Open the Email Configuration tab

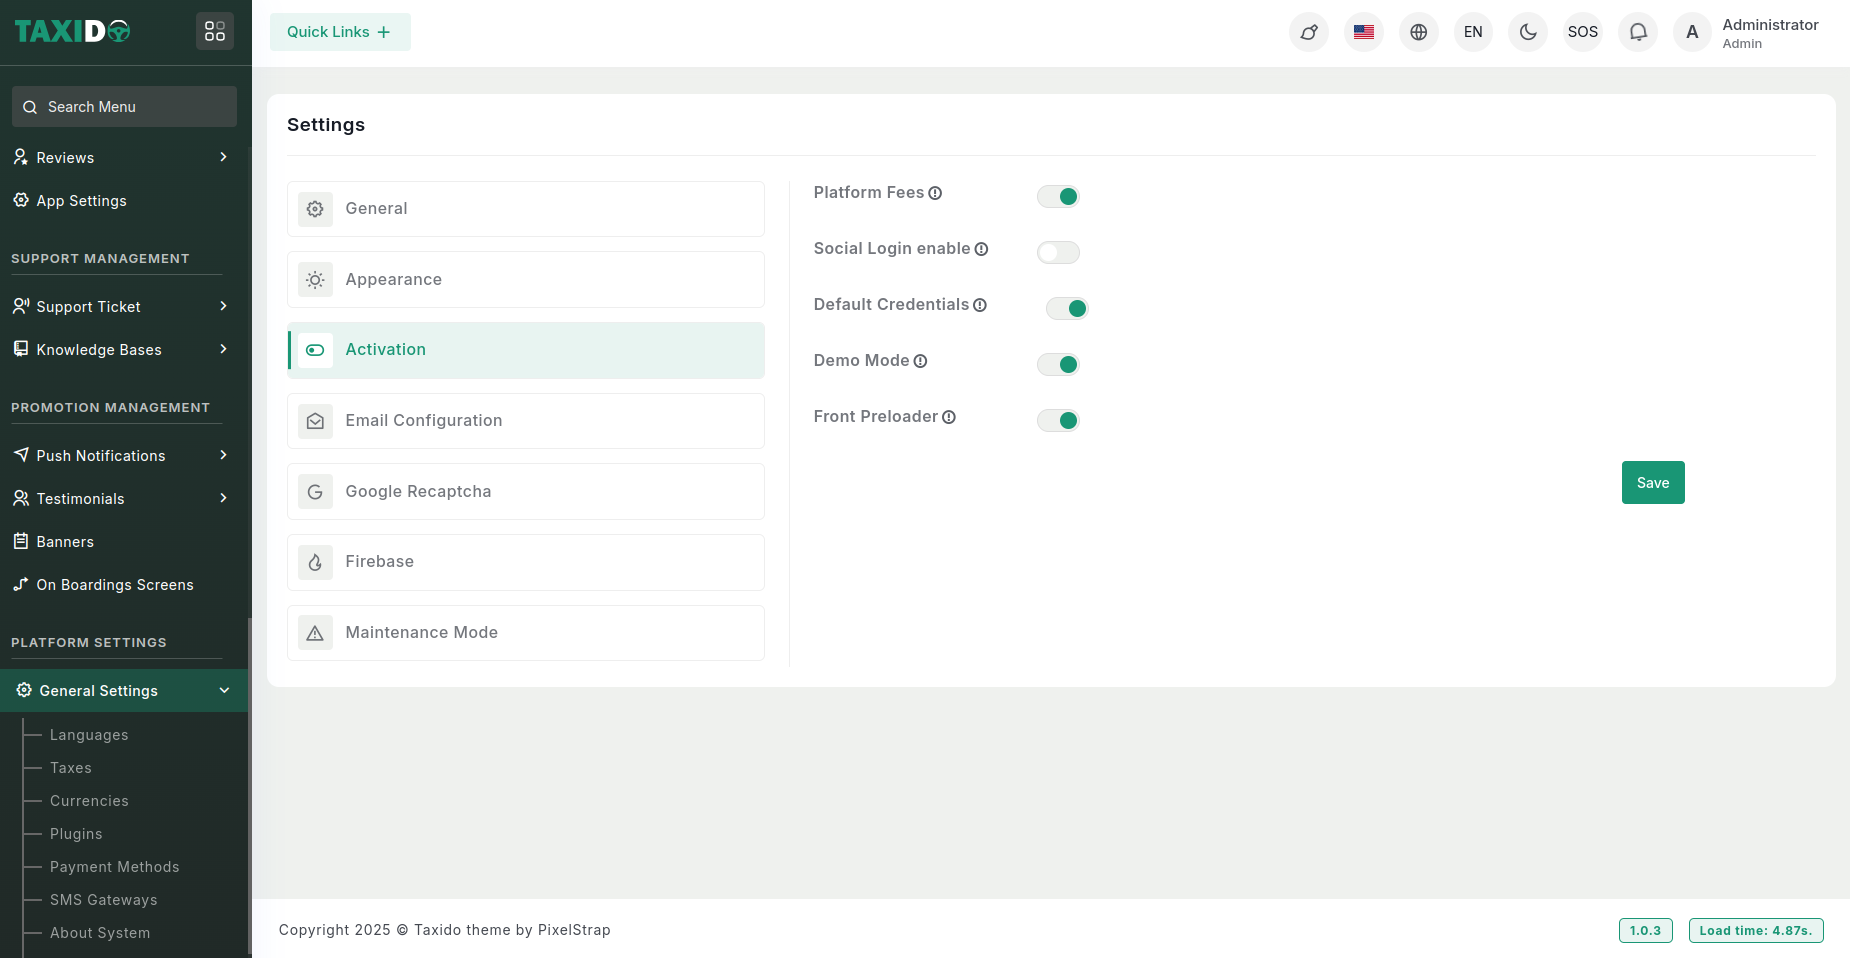pos(525,421)
